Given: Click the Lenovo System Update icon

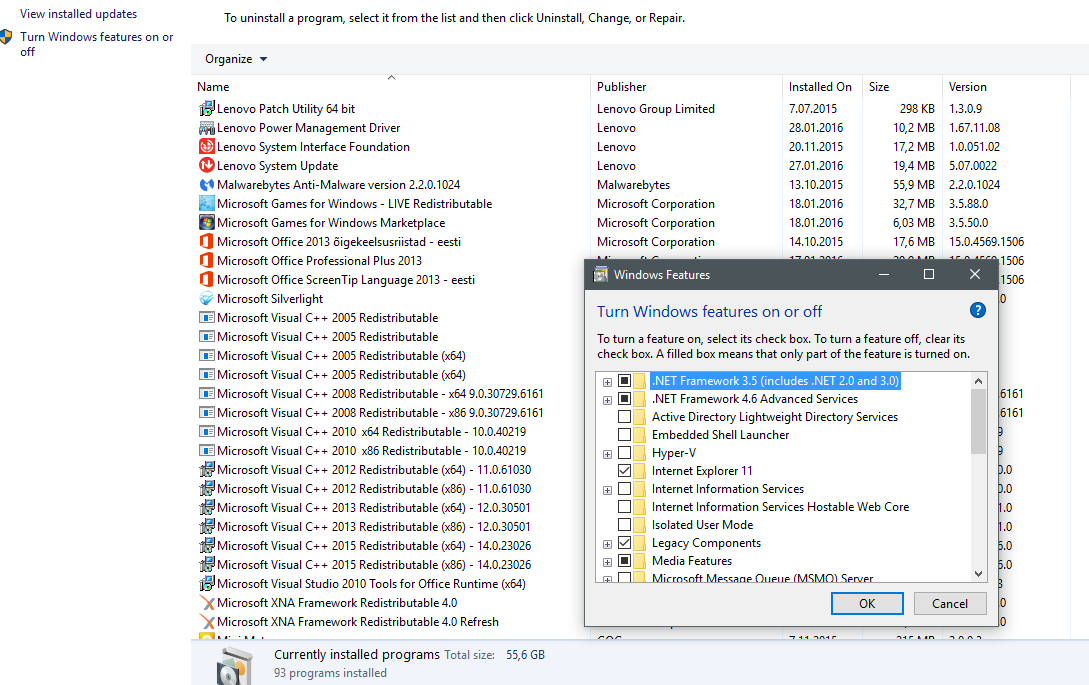Looking at the screenshot, I should tap(206, 165).
